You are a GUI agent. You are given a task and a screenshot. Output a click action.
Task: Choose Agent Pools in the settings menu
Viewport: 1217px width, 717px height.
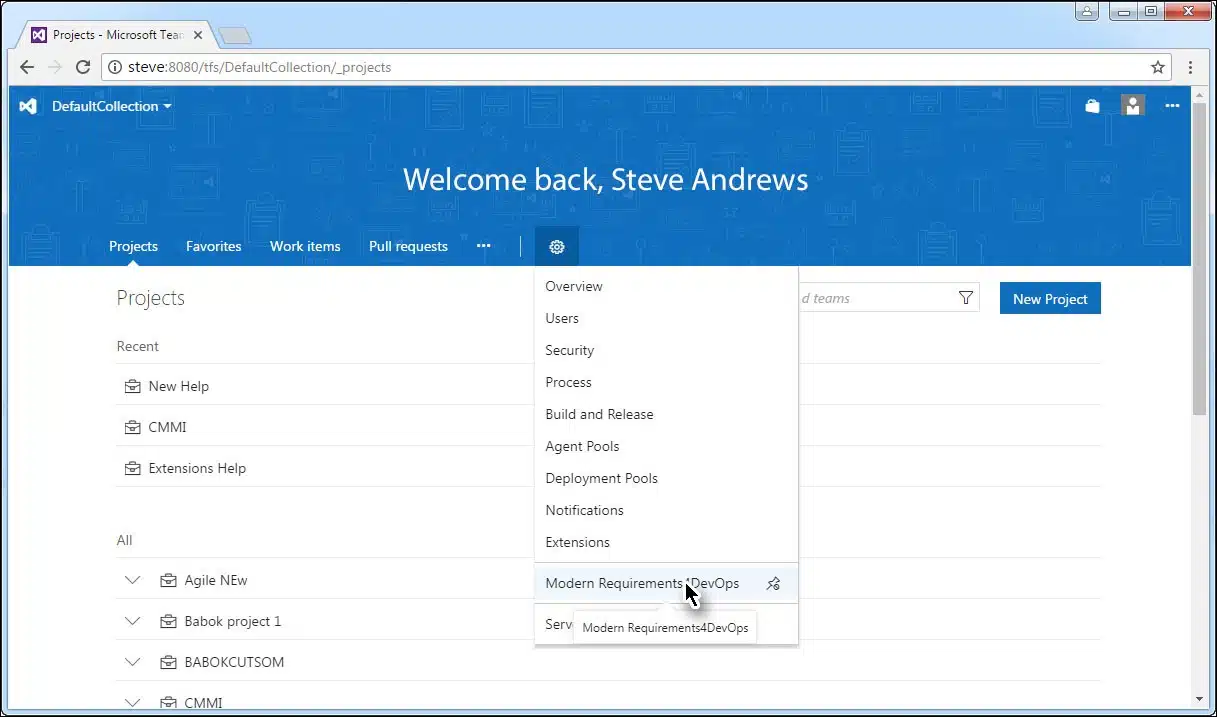(x=582, y=446)
